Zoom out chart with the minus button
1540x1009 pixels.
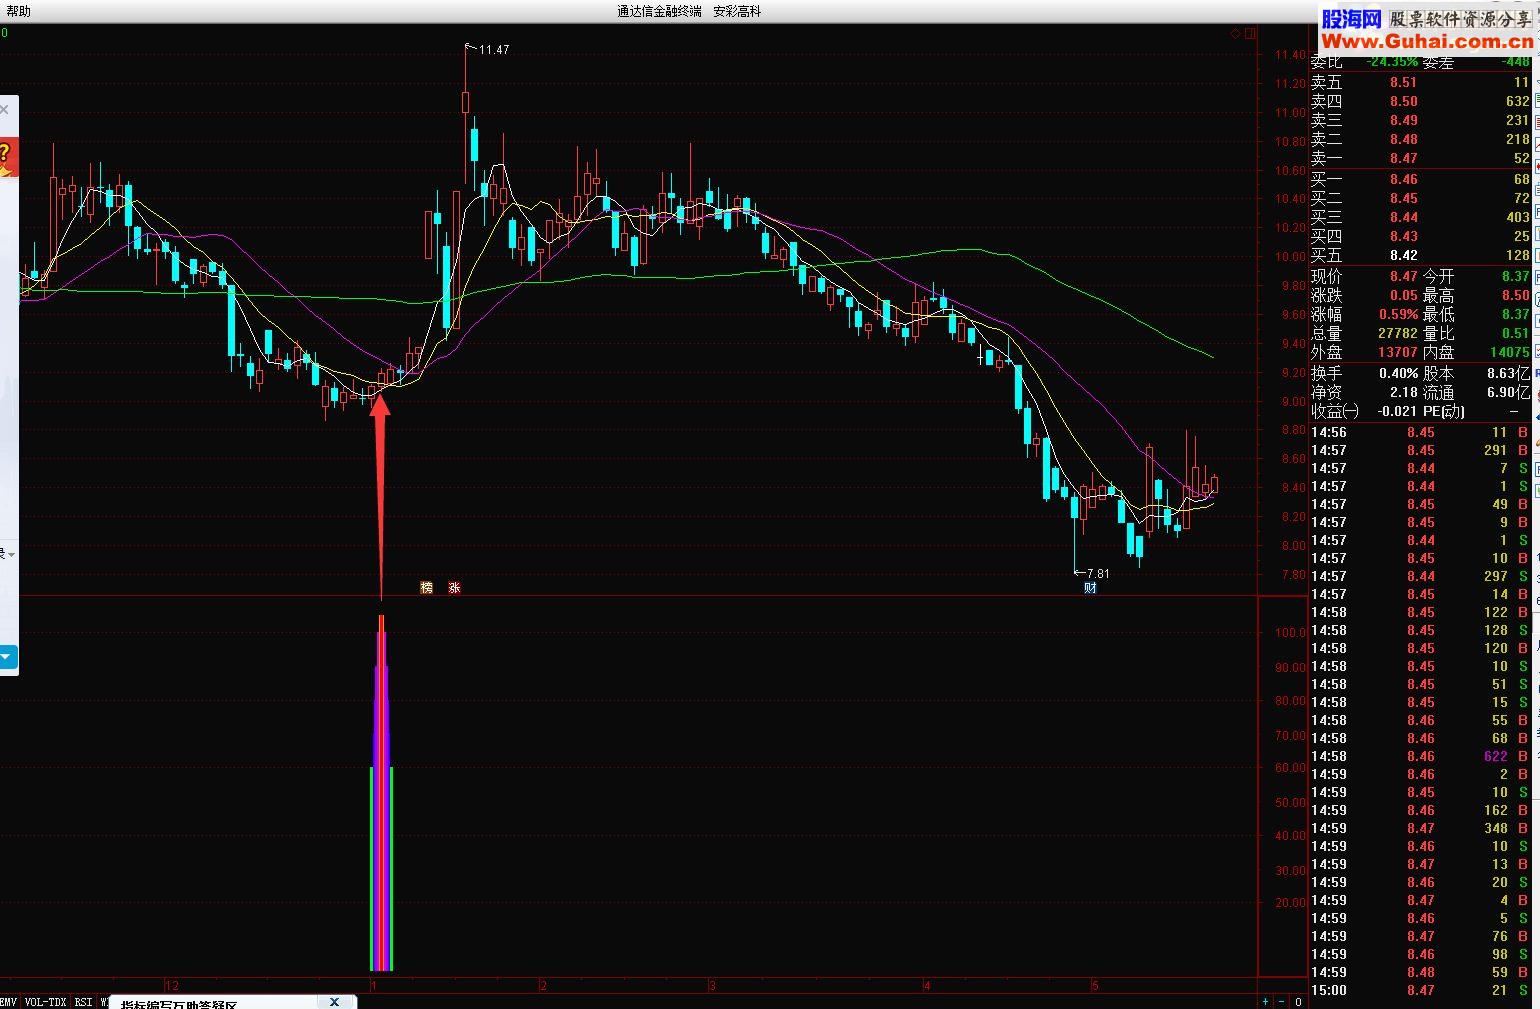(x=1282, y=1001)
